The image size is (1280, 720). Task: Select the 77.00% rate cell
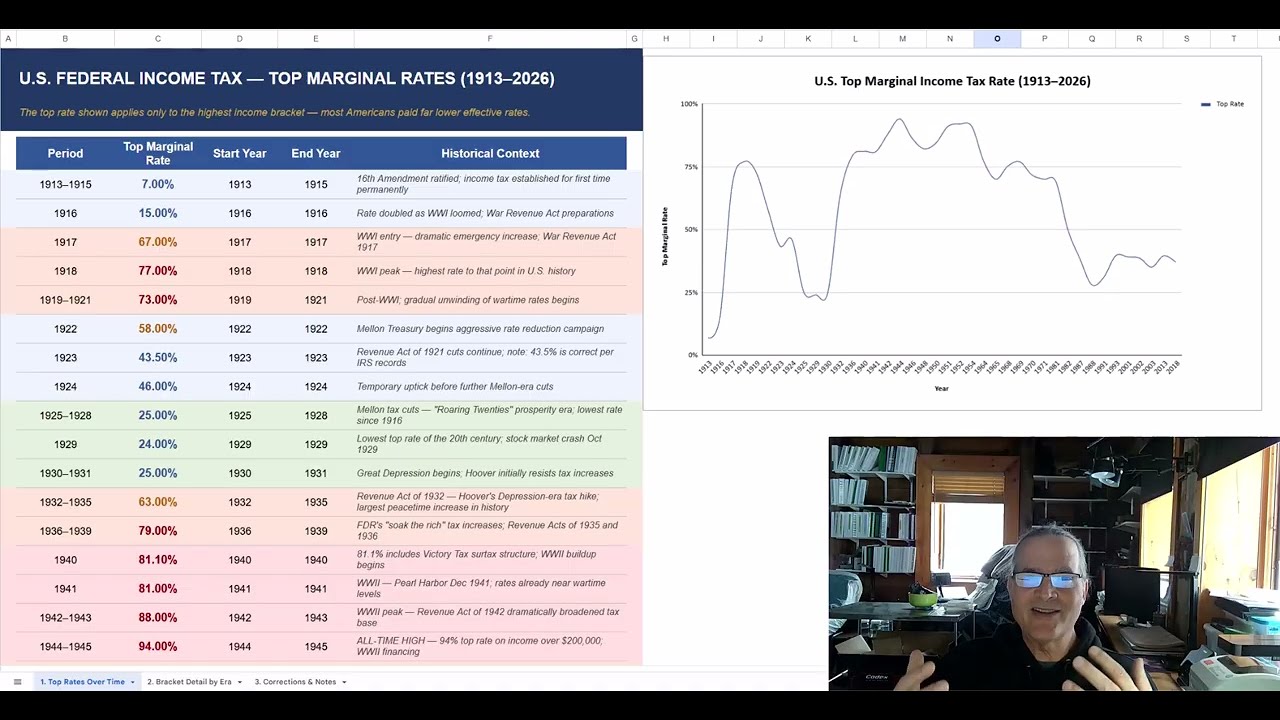[158, 271]
